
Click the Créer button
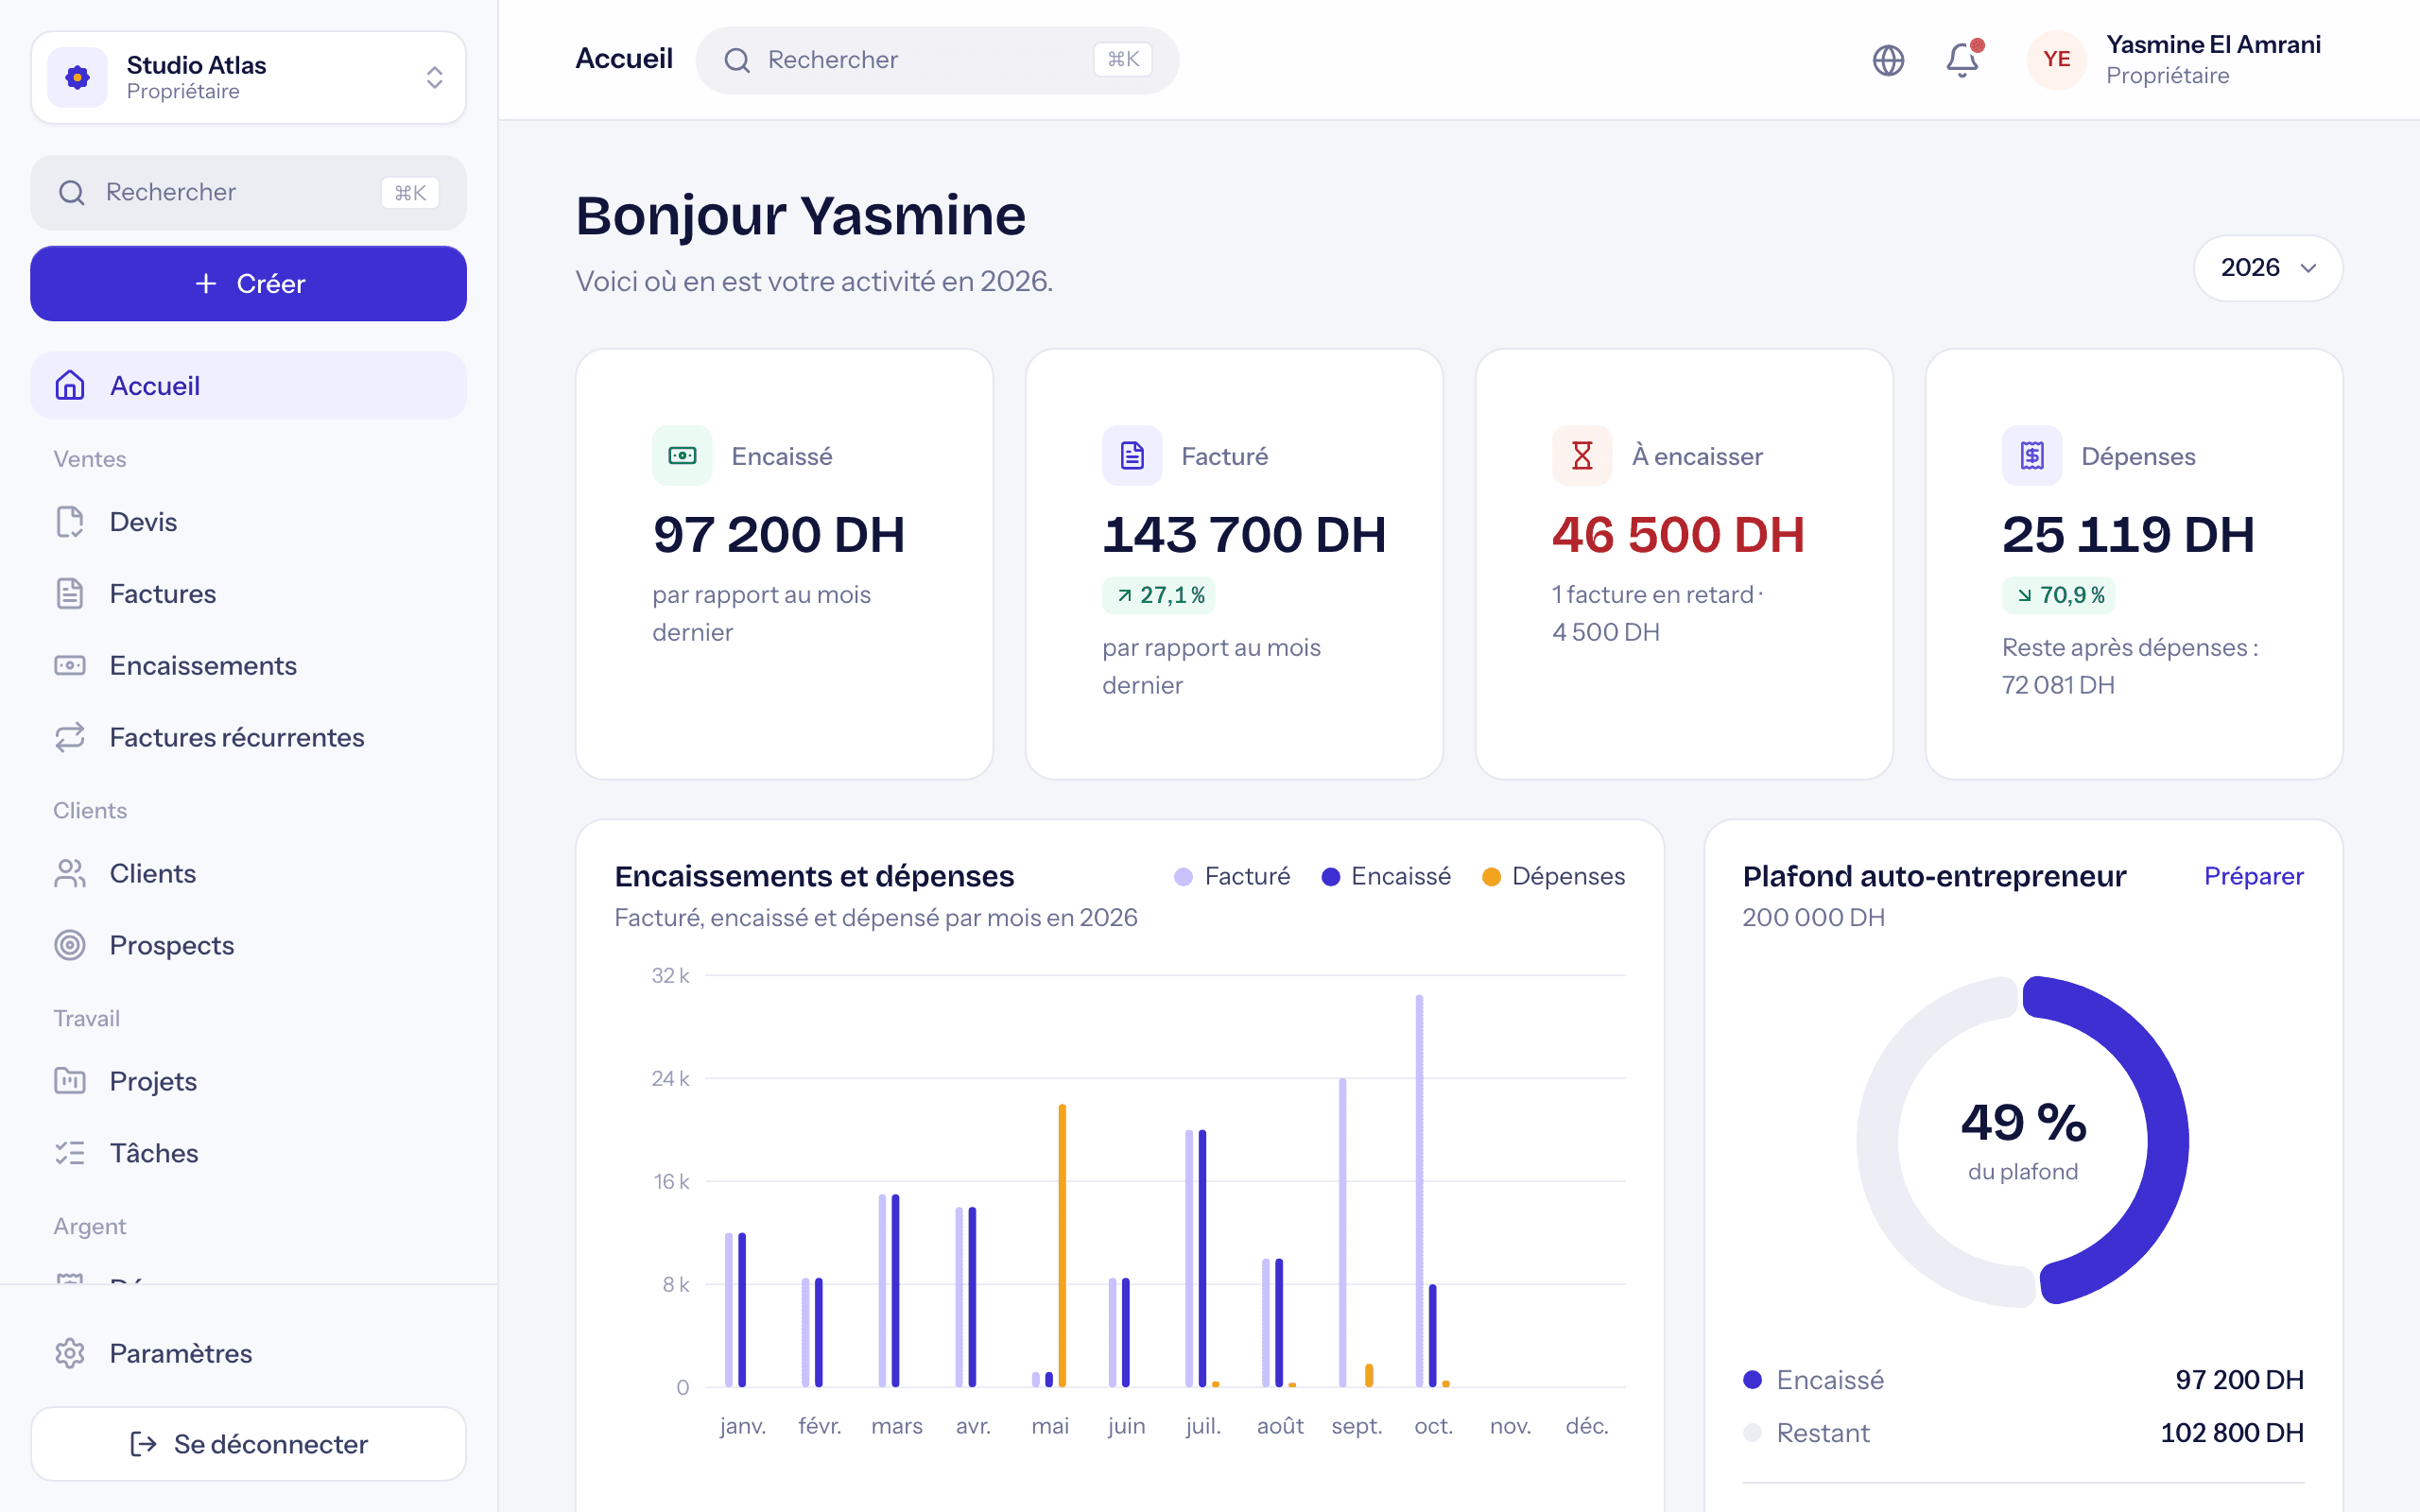(248, 284)
